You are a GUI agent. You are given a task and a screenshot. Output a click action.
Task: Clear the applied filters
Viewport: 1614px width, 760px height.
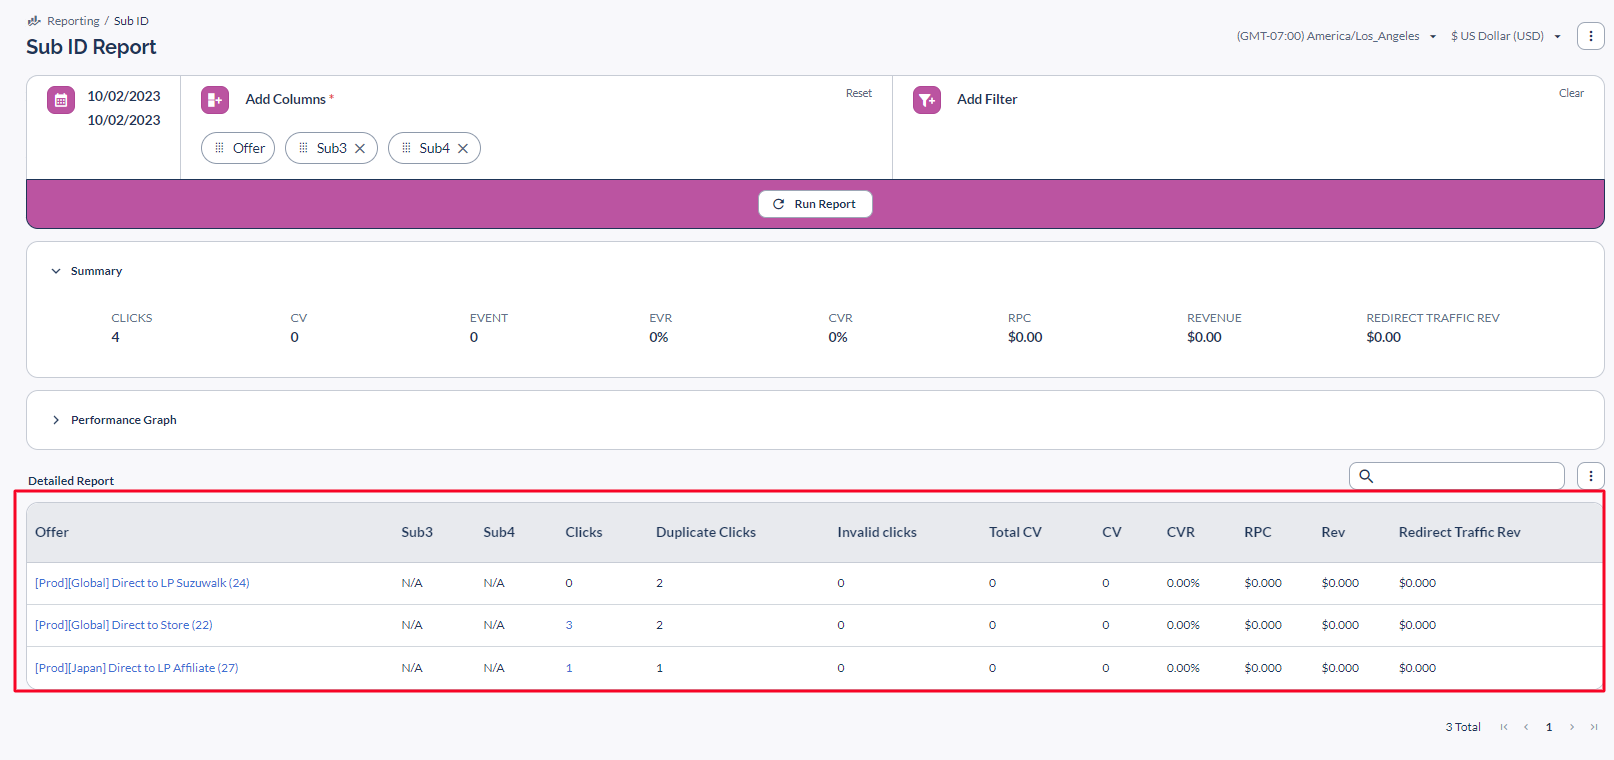1570,93
